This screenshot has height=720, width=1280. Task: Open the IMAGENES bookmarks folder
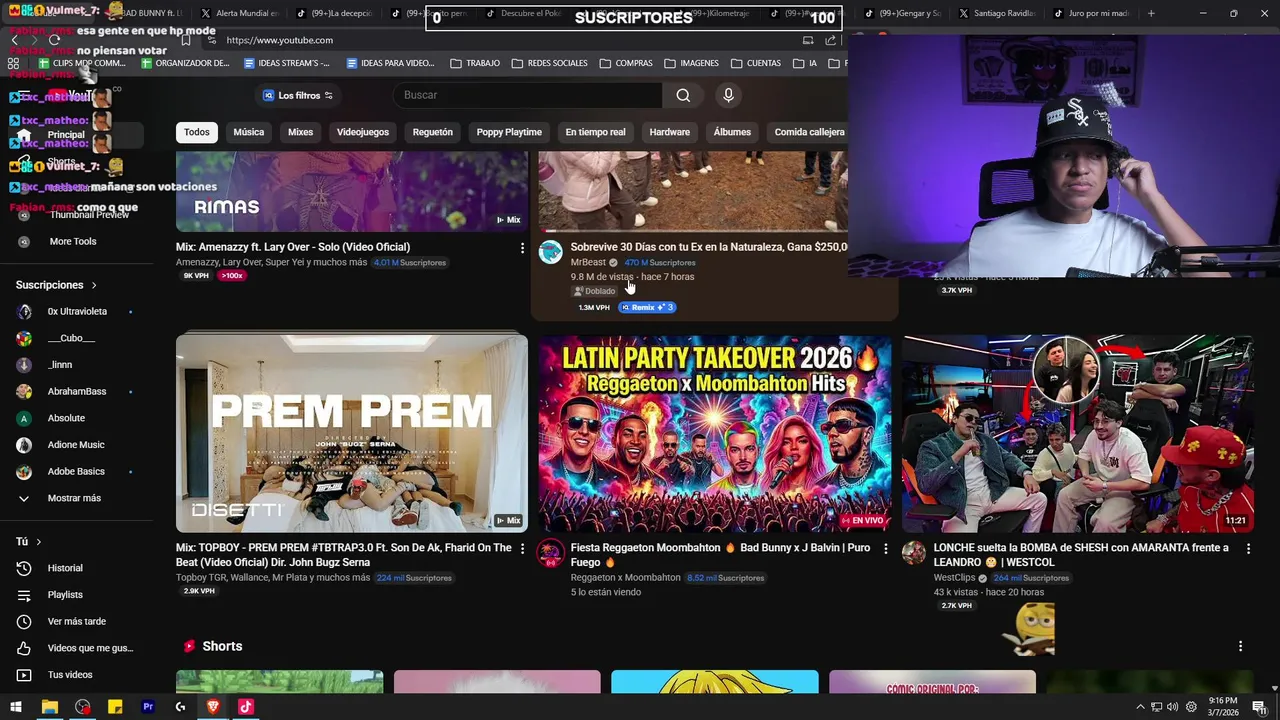[691, 63]
